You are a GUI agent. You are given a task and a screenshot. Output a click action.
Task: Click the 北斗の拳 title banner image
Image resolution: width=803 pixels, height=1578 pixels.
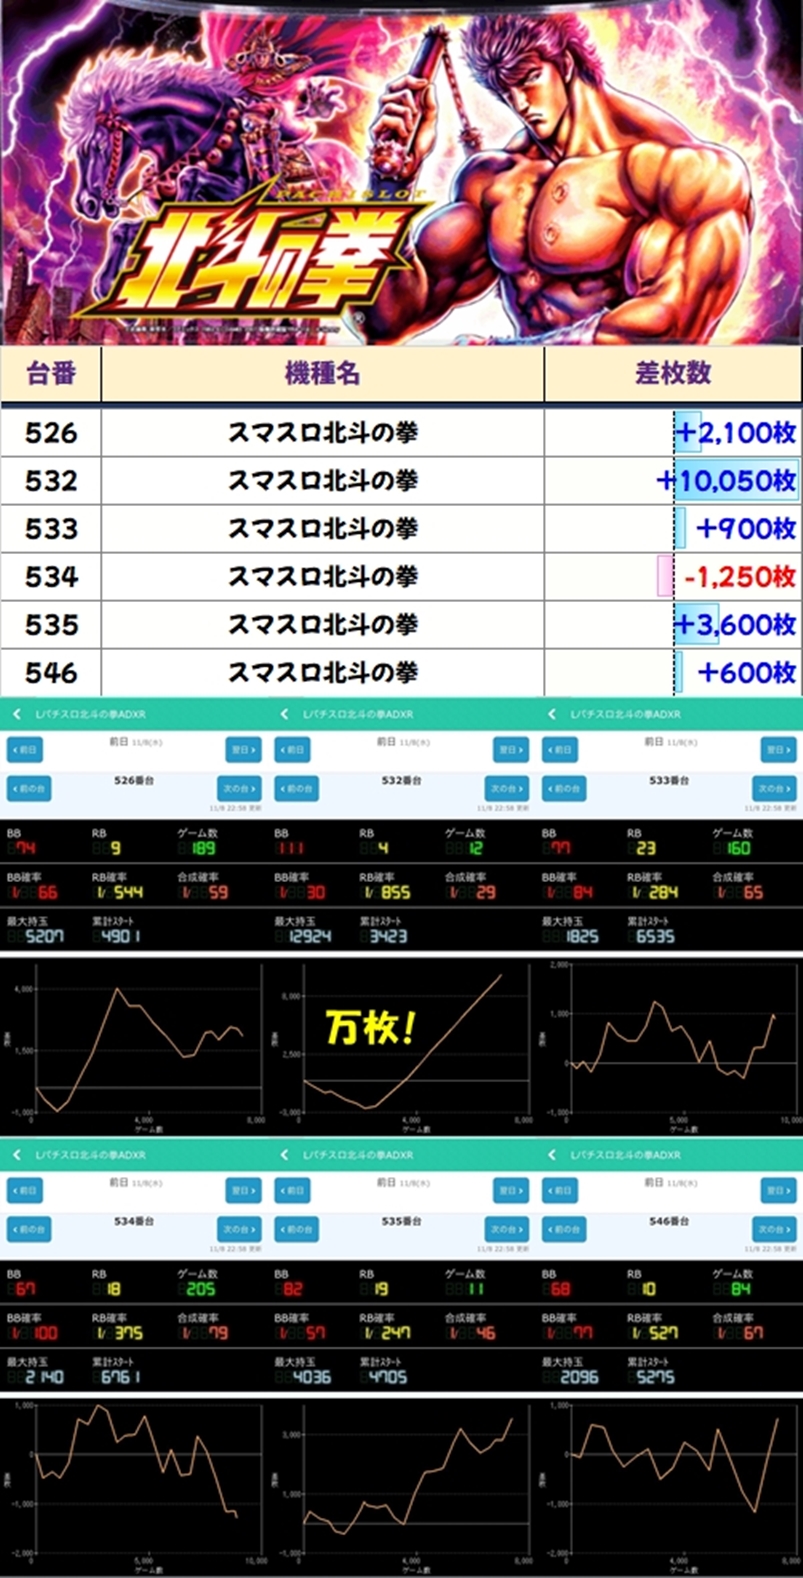401,172
